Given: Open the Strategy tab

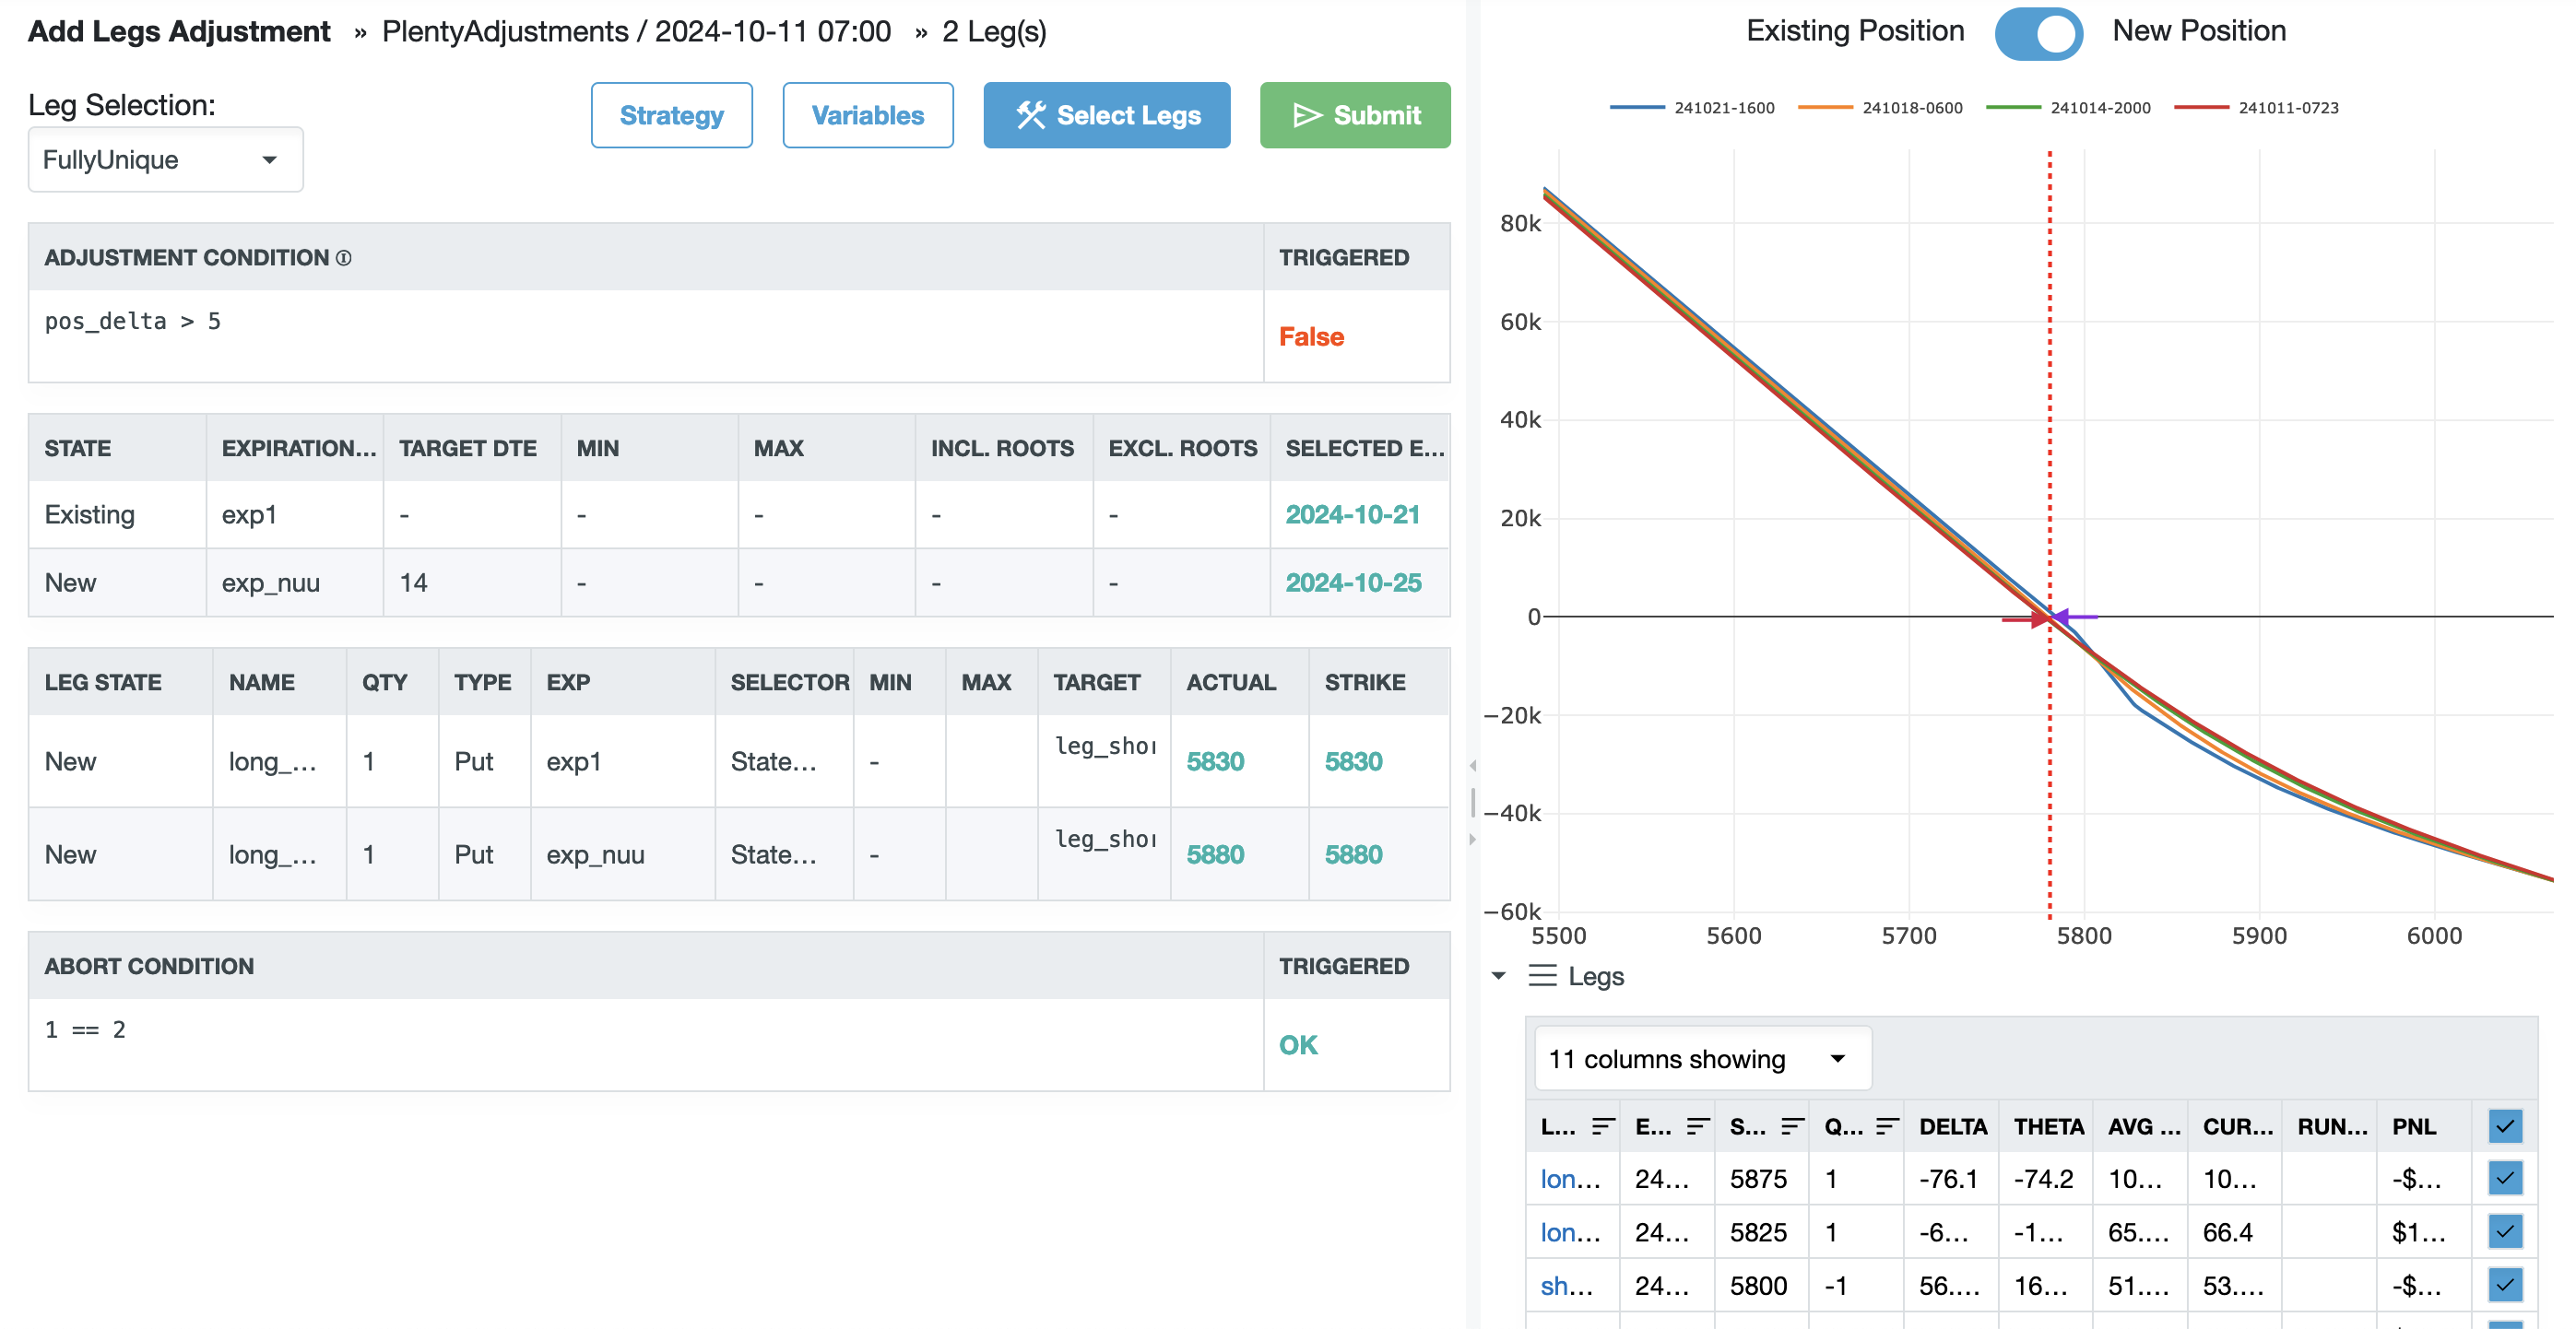Looking at the screenshot, I should [671, 115].
